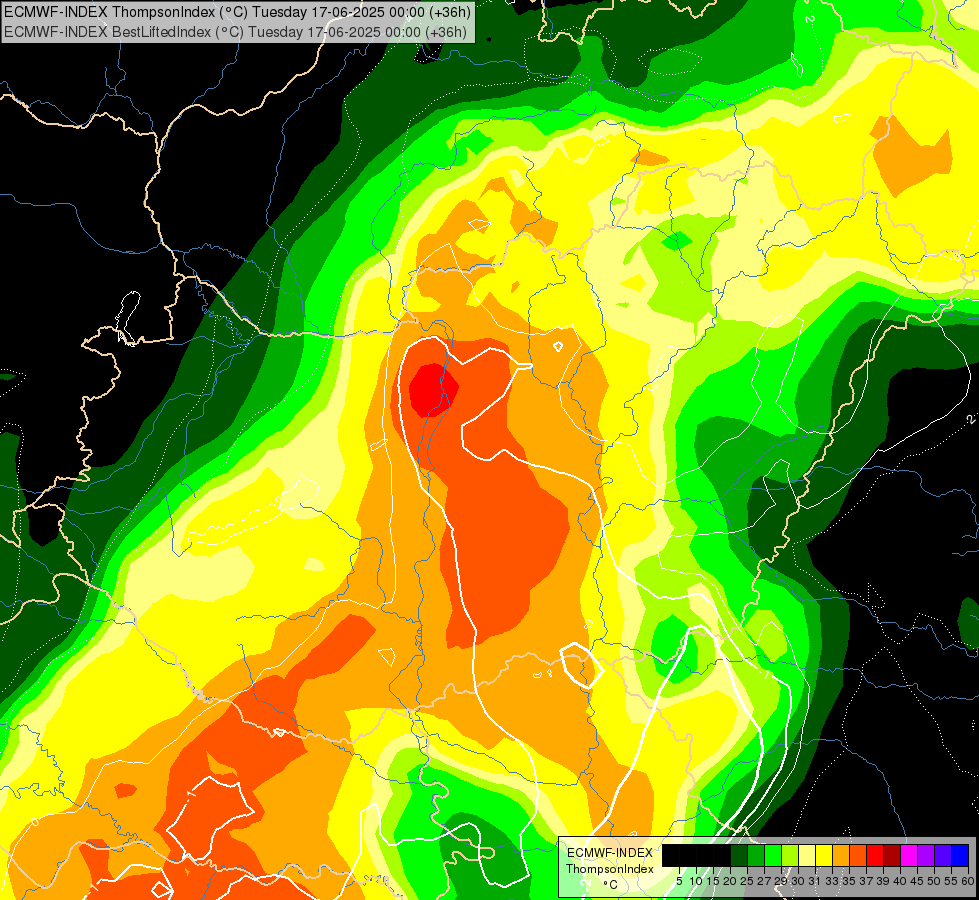This screenshot has width=979, height=900.
Task: Click the legend tick label 60
Action: tap(968, 881)
